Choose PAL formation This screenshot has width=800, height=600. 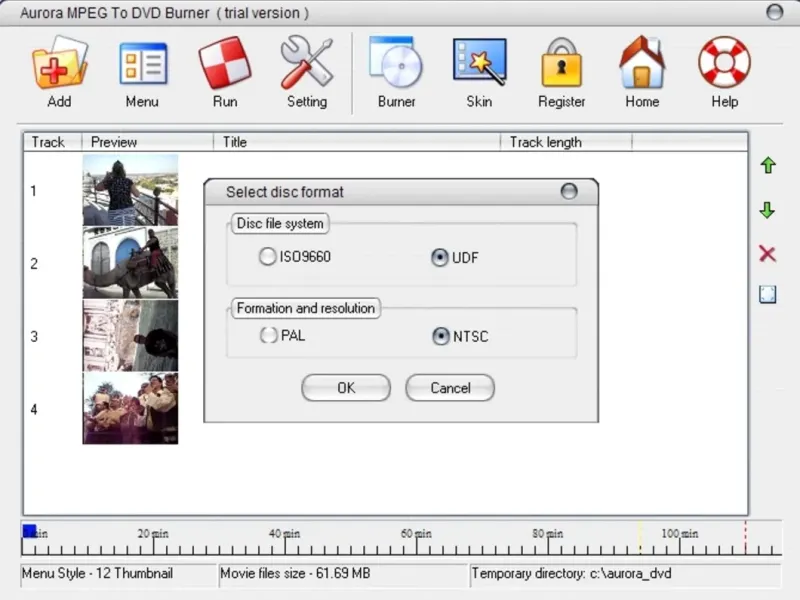click(x=283, y=335)
